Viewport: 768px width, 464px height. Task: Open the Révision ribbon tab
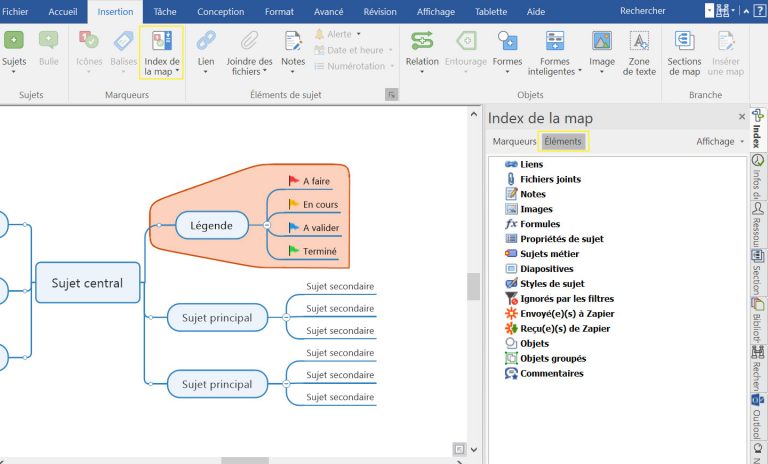point(380,12)
